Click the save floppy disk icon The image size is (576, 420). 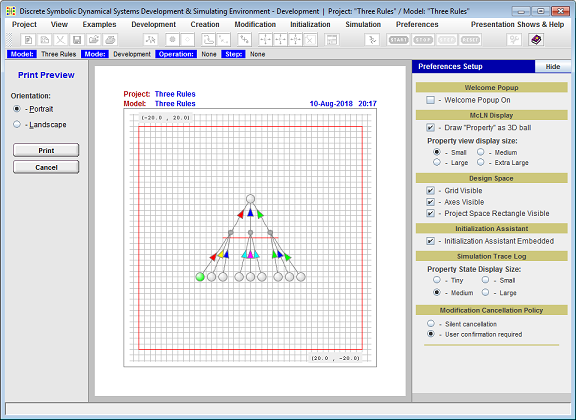(x=77, y=40)
